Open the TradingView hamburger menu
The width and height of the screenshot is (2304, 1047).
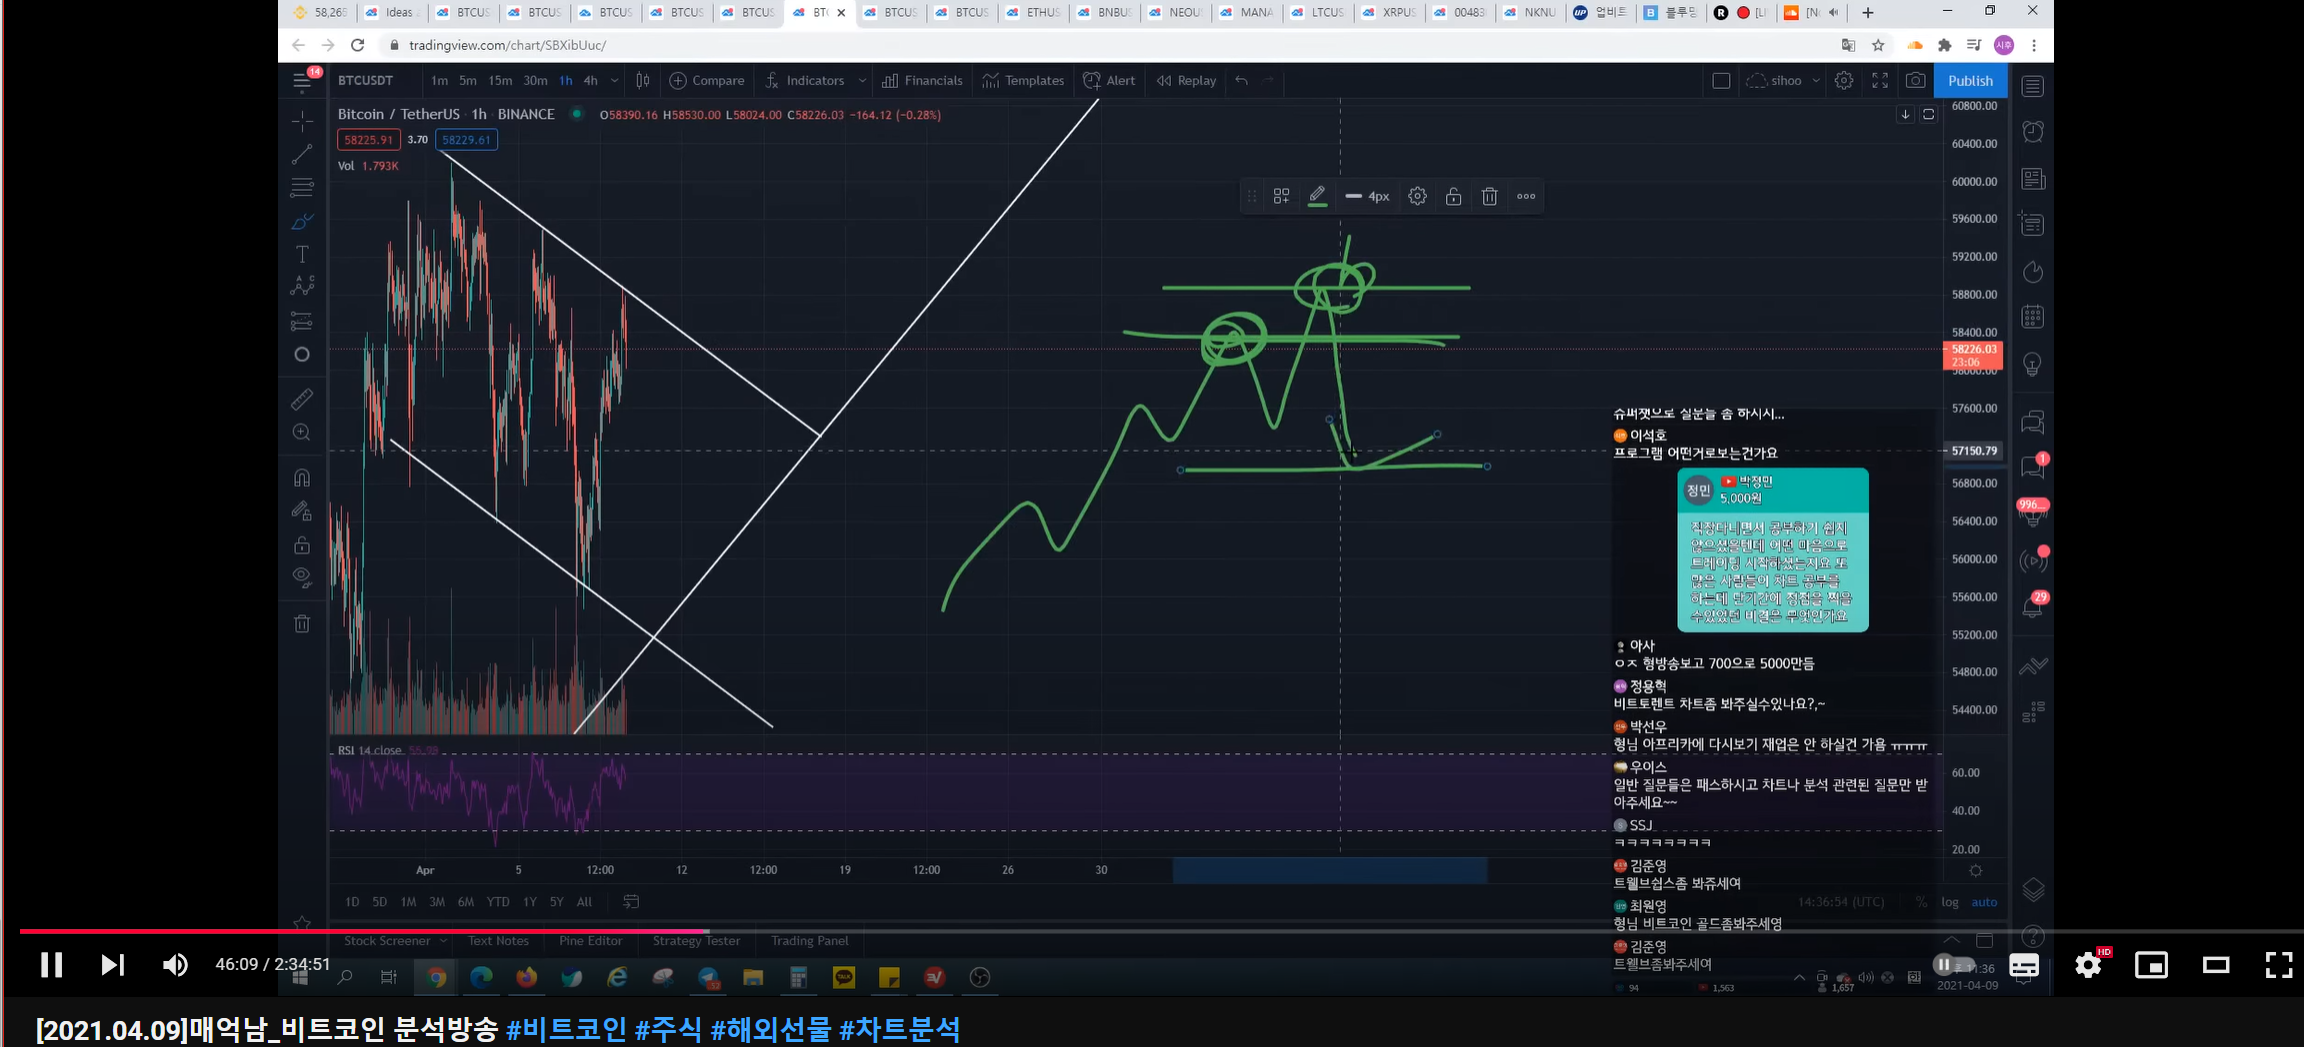pos(302,81)
